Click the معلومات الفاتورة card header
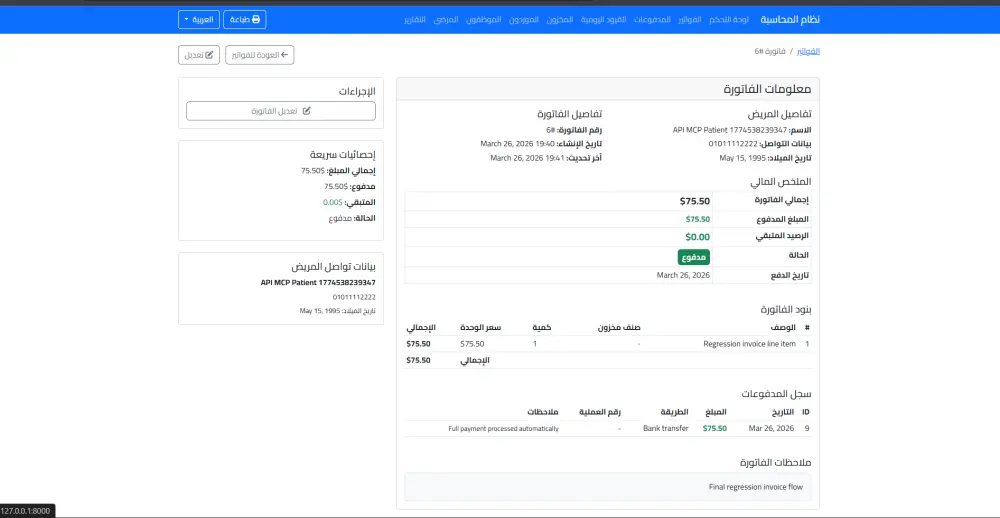 tap(608, 89)
